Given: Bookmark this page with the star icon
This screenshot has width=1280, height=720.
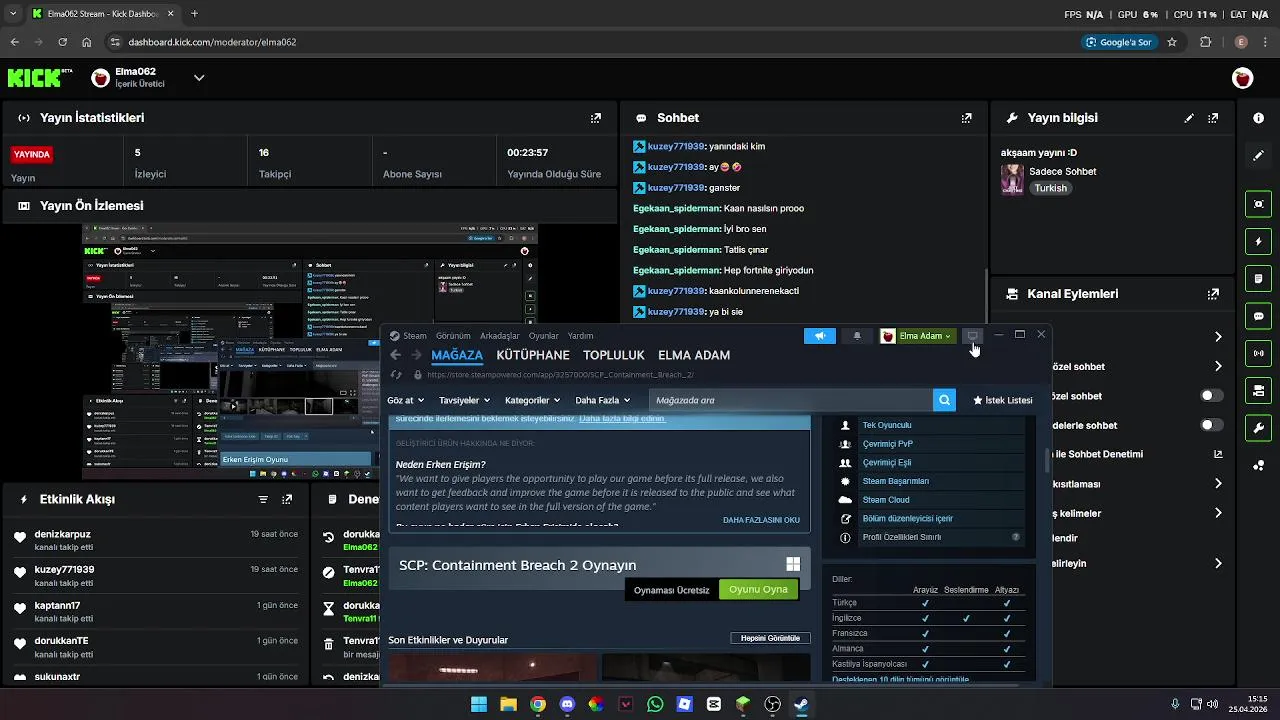Looking at the screenshot, I should 1172,42.
